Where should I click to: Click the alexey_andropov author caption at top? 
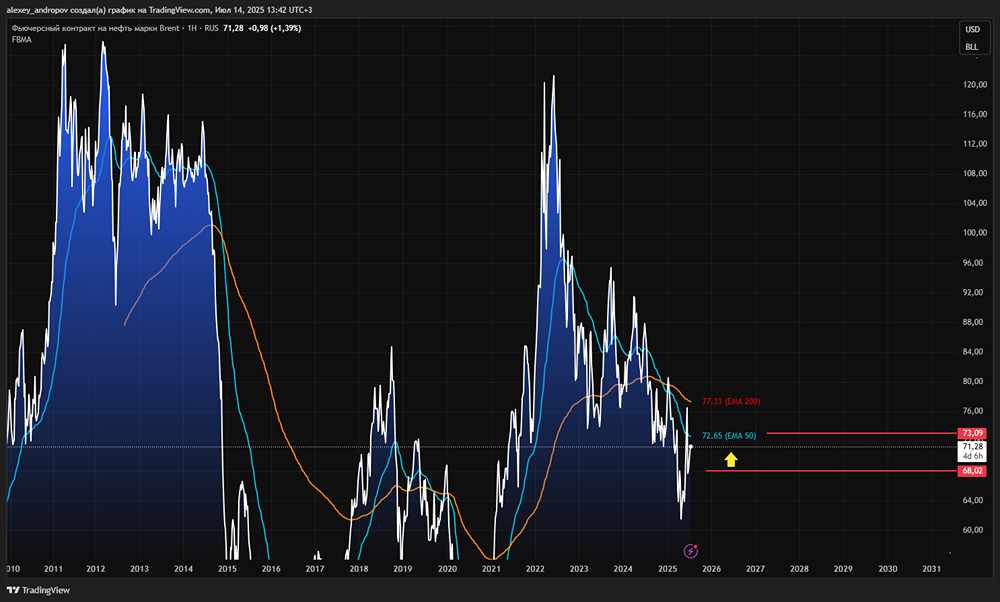(x=160, y=10)
